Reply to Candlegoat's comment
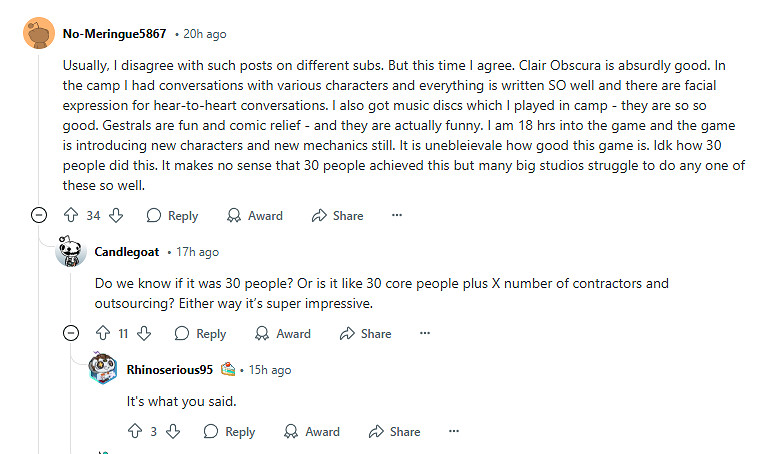Image resolution: width=765 pixels, height=454 pixels. click(201, 334)
